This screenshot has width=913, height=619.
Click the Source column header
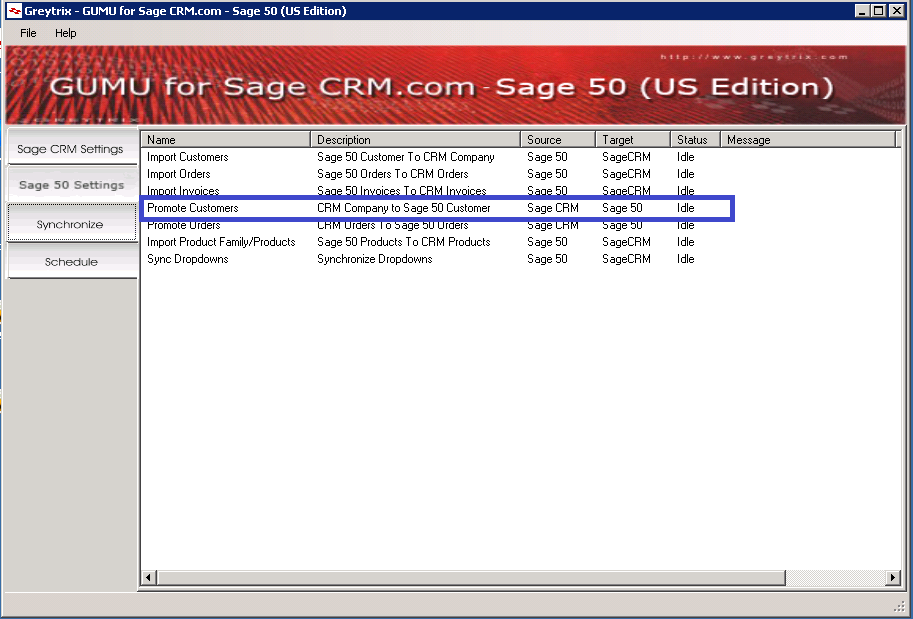(558, 140)
